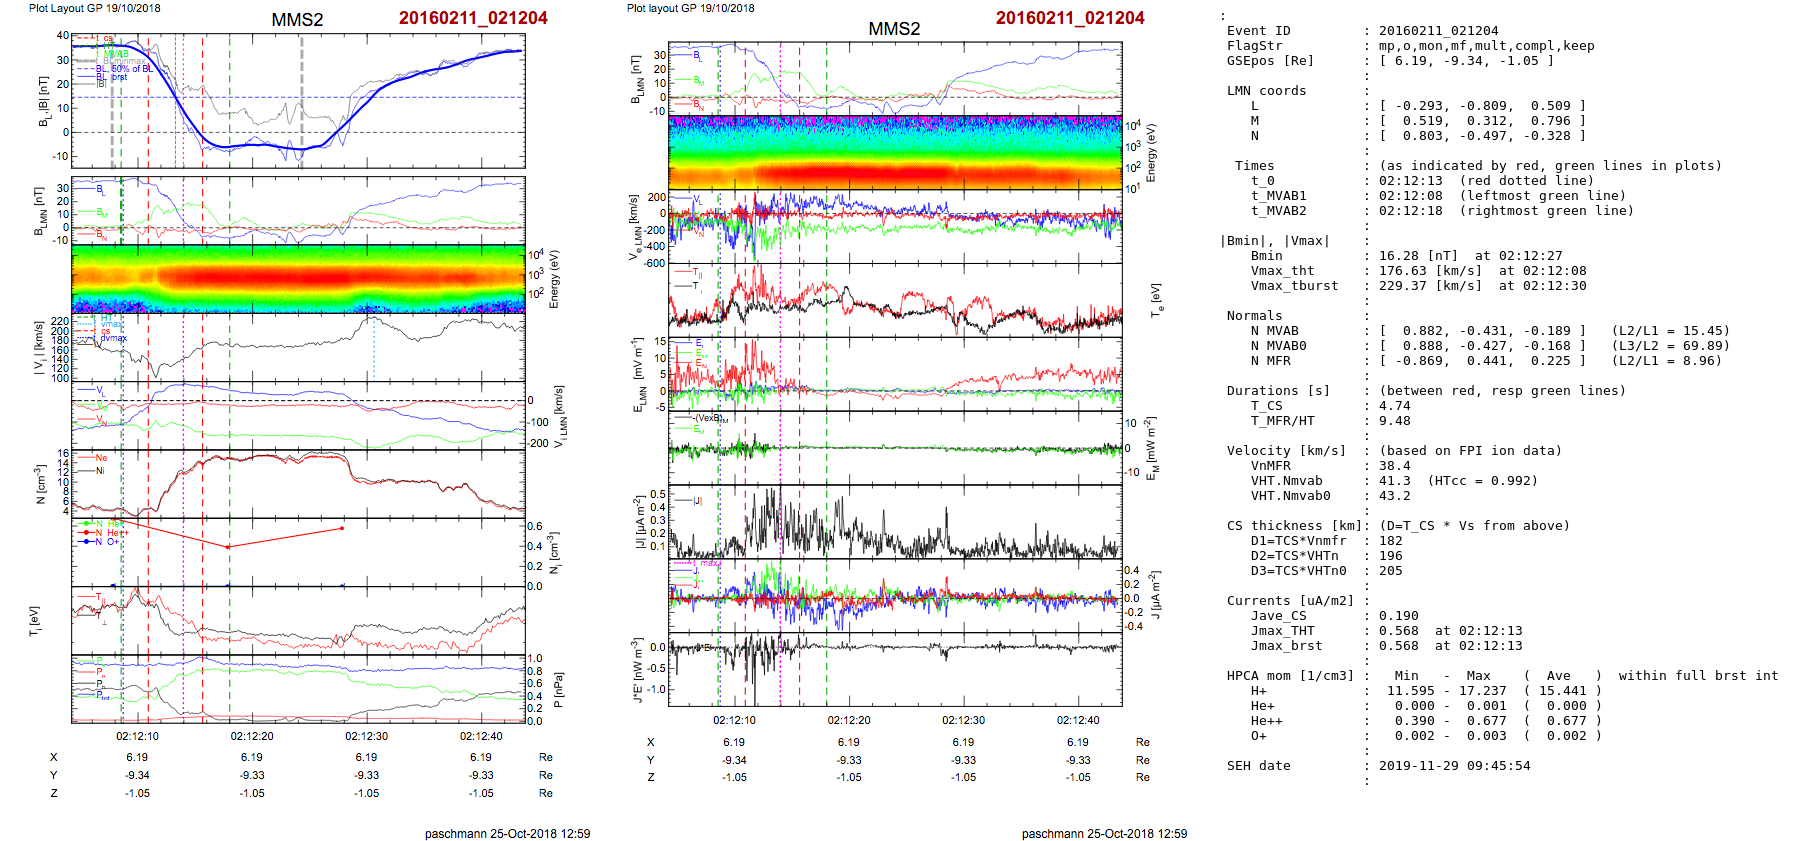Screen dimensions: 1804x841
Task: Click the 'Energy (eV)' axis label on the right plot
Action: pyautogui.click(x=1151, y=153)
